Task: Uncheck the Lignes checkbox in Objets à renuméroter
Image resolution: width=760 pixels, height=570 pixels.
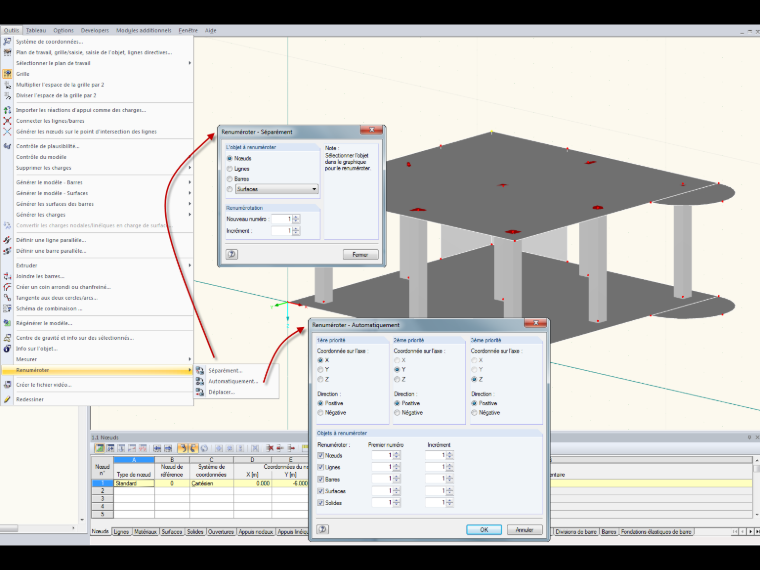Action: click(x=320, y=467)
